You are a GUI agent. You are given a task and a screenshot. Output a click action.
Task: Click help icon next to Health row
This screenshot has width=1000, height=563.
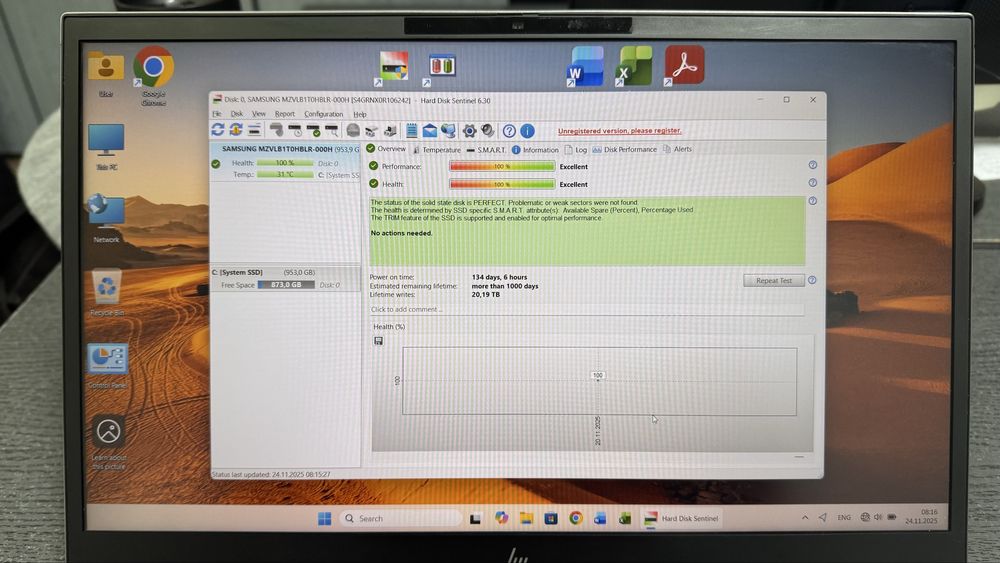pyautogui.click(x=812, y=183)
